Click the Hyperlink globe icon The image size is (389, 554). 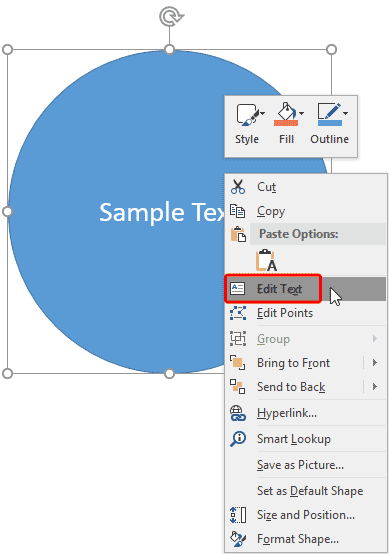tap(238, 413)
